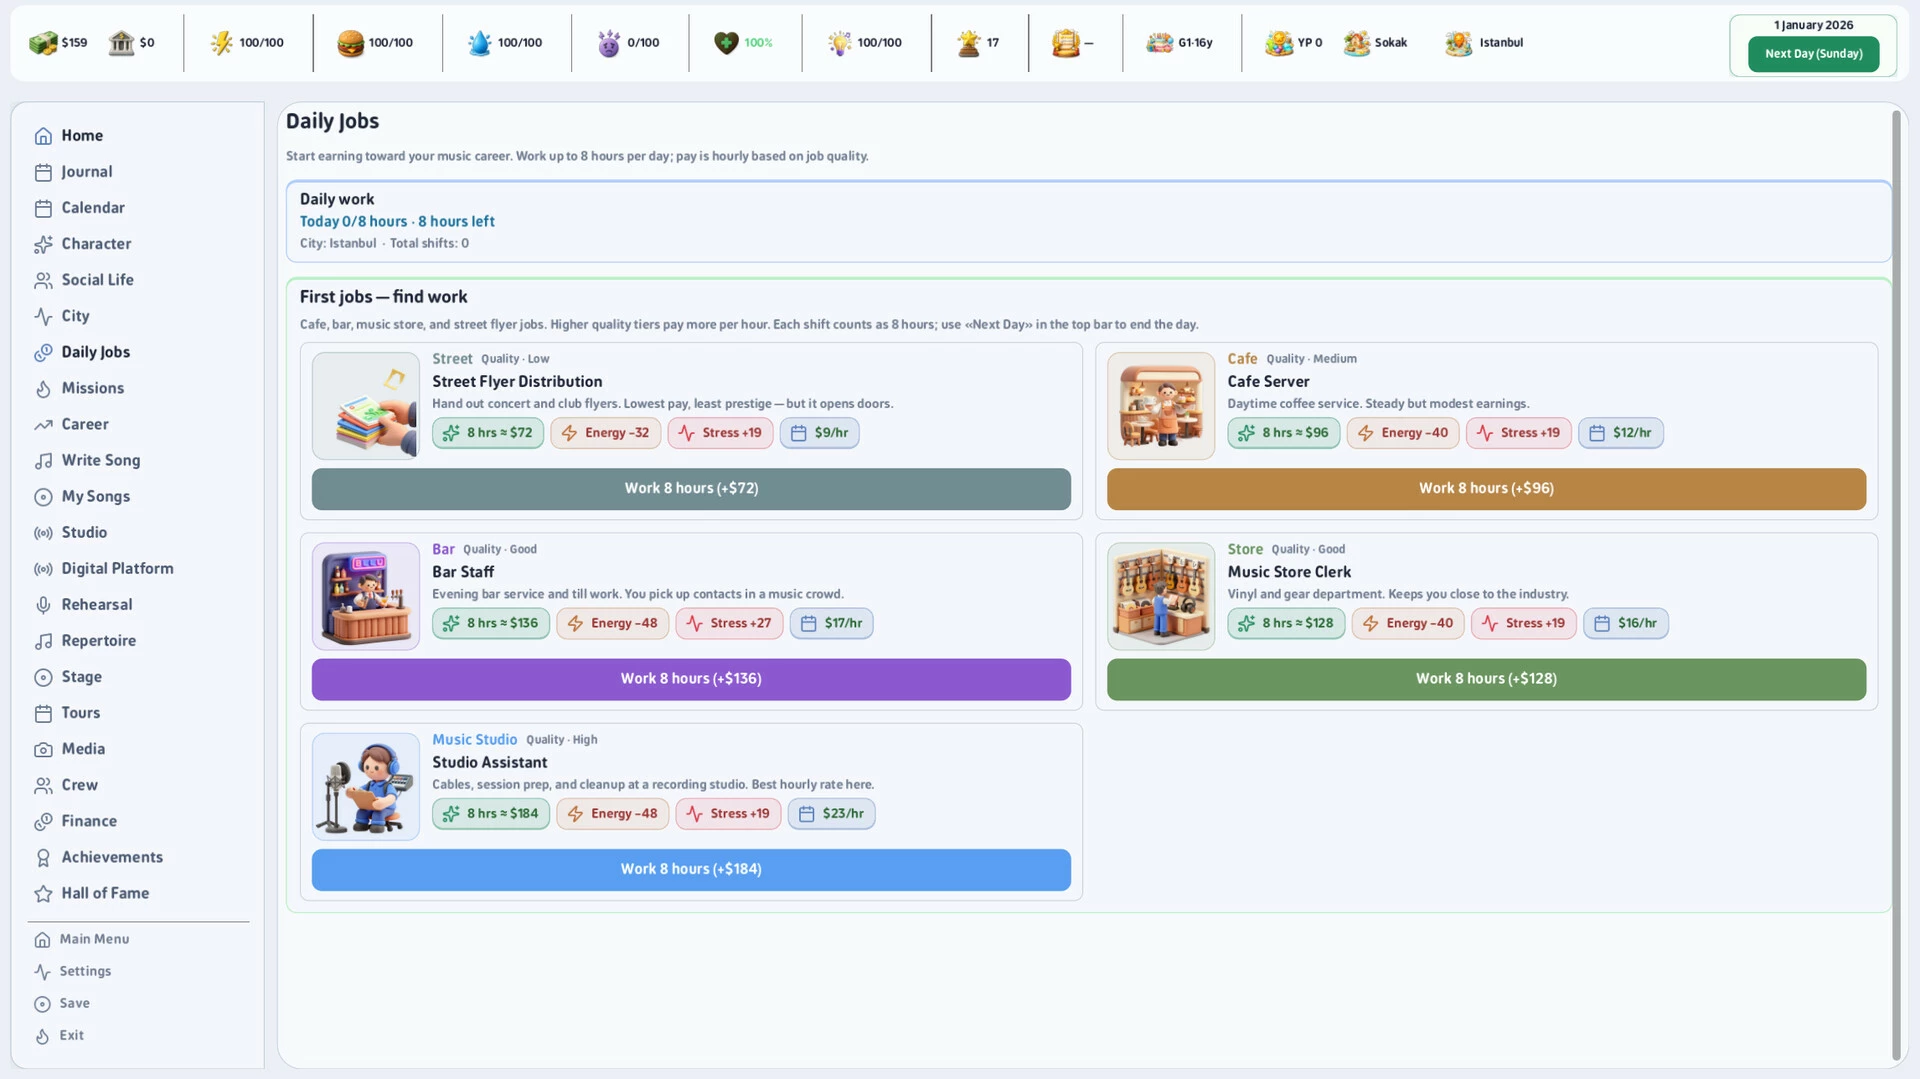Click the vertical scrollbar of the jobs panel
This screenshot has height=1079, width=1920.
[1896, 585]
